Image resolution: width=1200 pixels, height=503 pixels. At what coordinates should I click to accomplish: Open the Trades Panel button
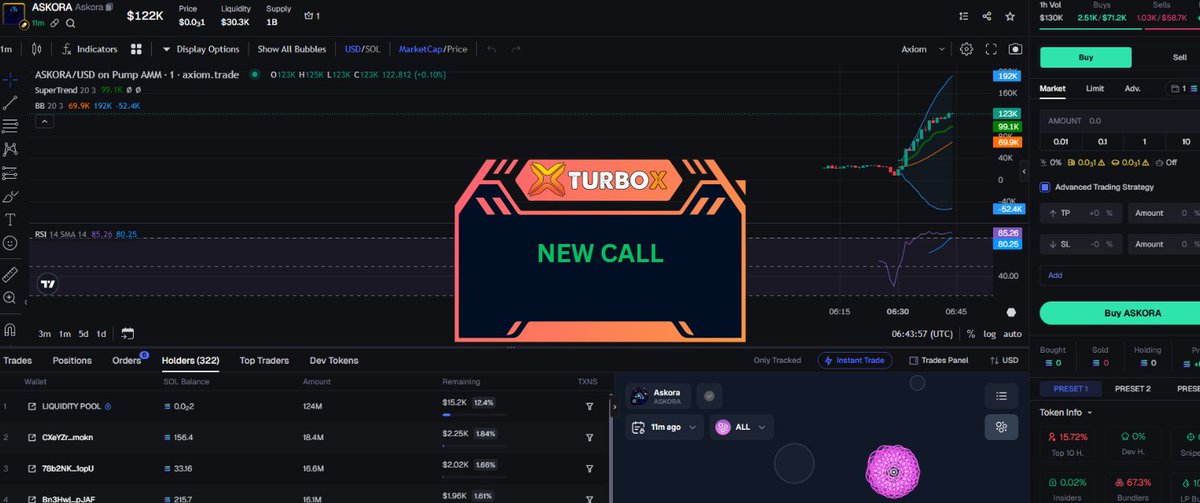pyautogui.click(x=939, y=360)
